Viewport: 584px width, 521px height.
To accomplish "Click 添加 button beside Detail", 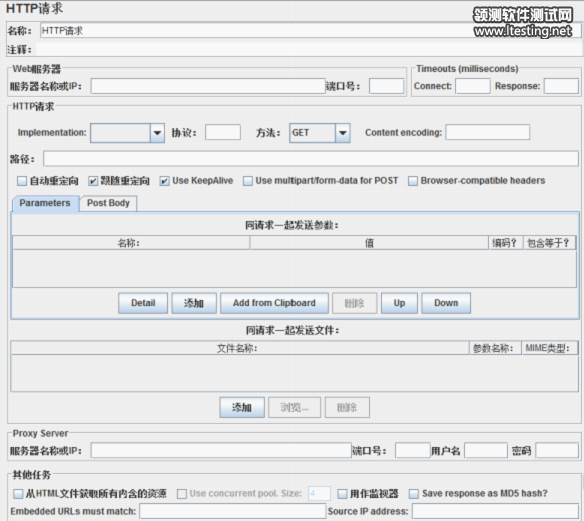I will tap(194, 303).
